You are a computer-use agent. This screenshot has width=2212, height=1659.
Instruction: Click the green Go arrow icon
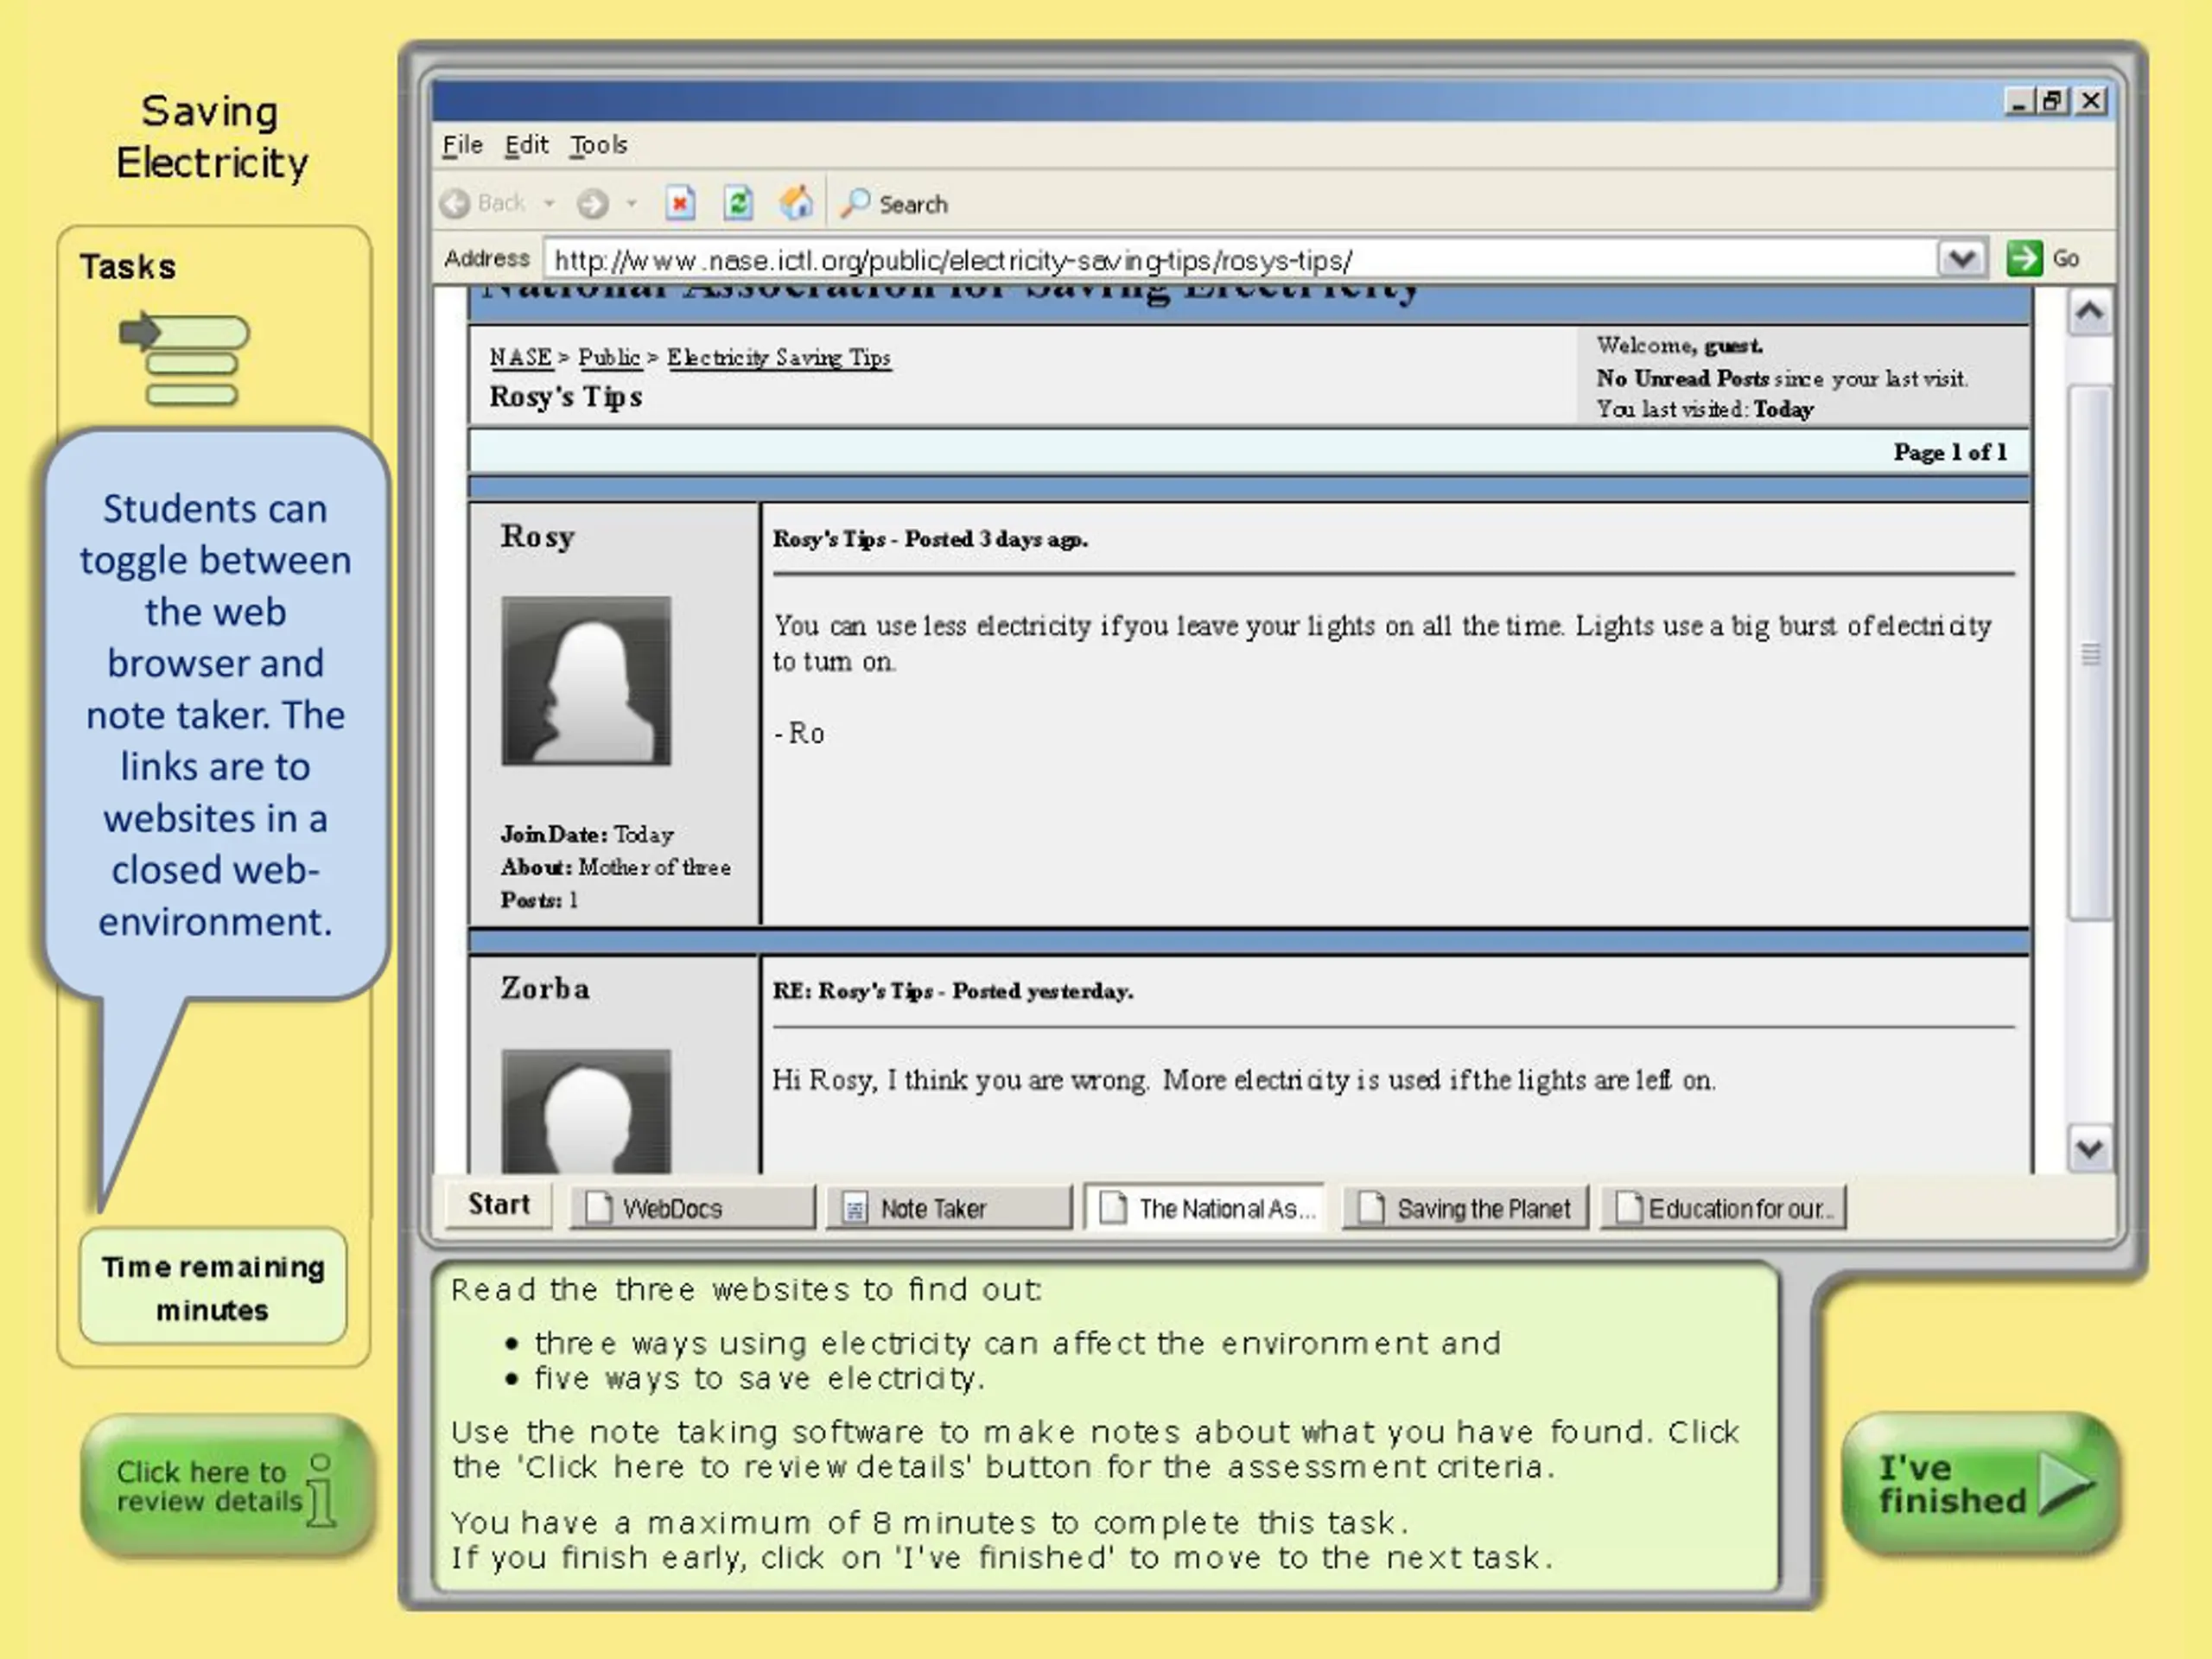(2024, 258)
